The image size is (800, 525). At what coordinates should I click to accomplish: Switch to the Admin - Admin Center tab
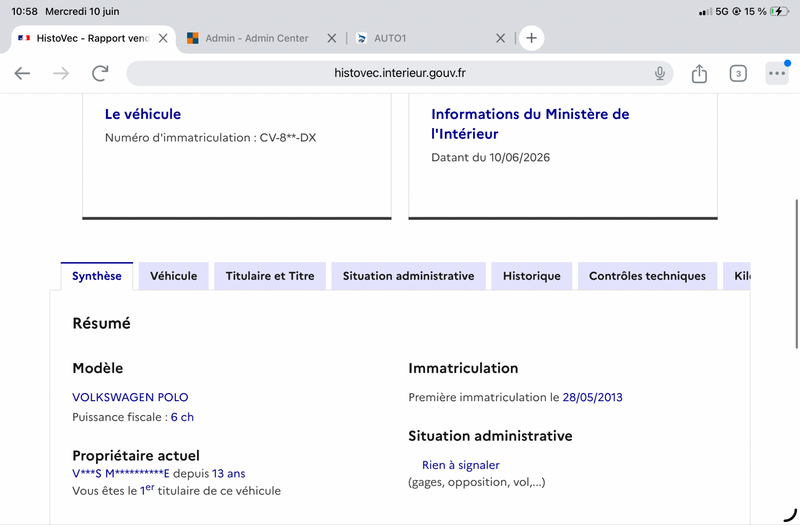[x=257, y=38]
